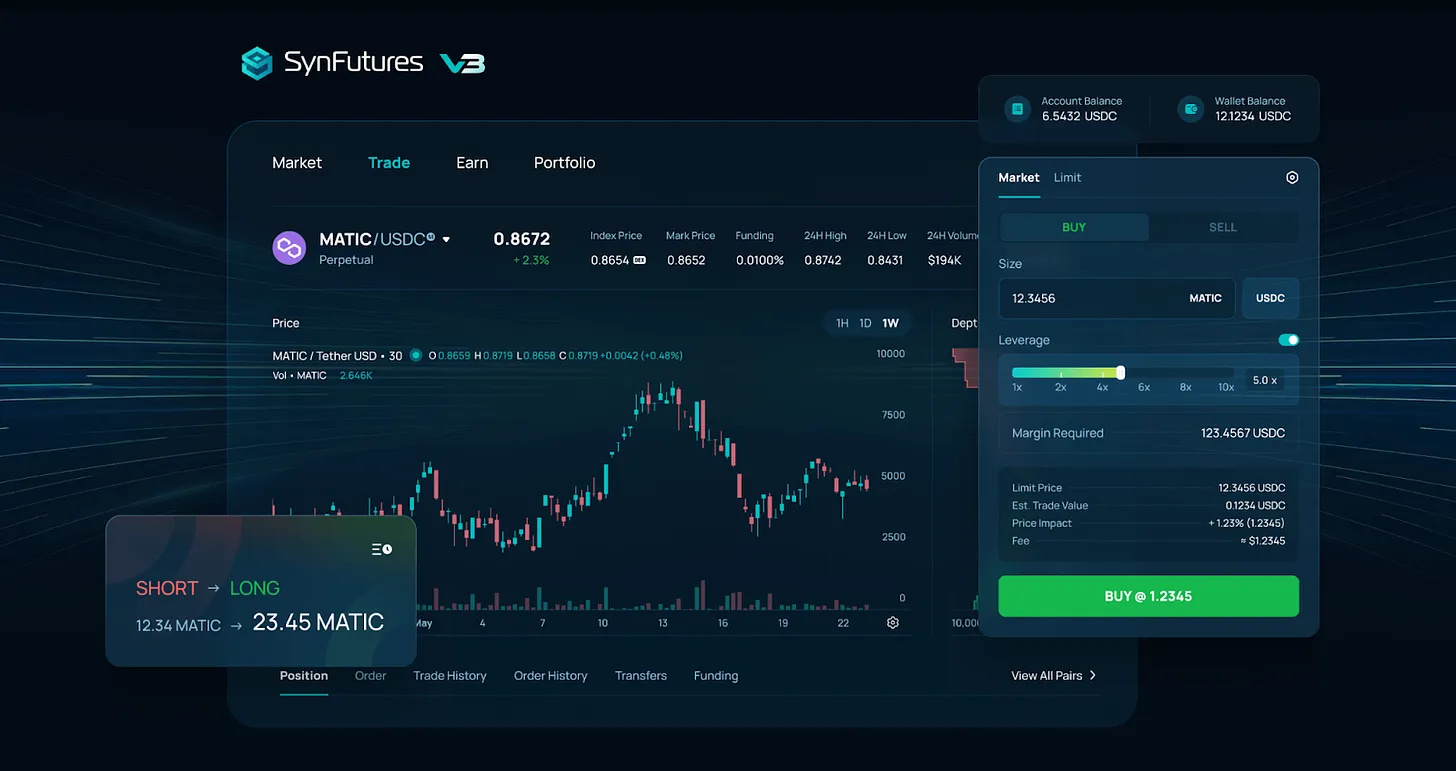Open the Order History tab
Image resolution: width=1456 pixels, height=771 pixels.
click(550, 676)
